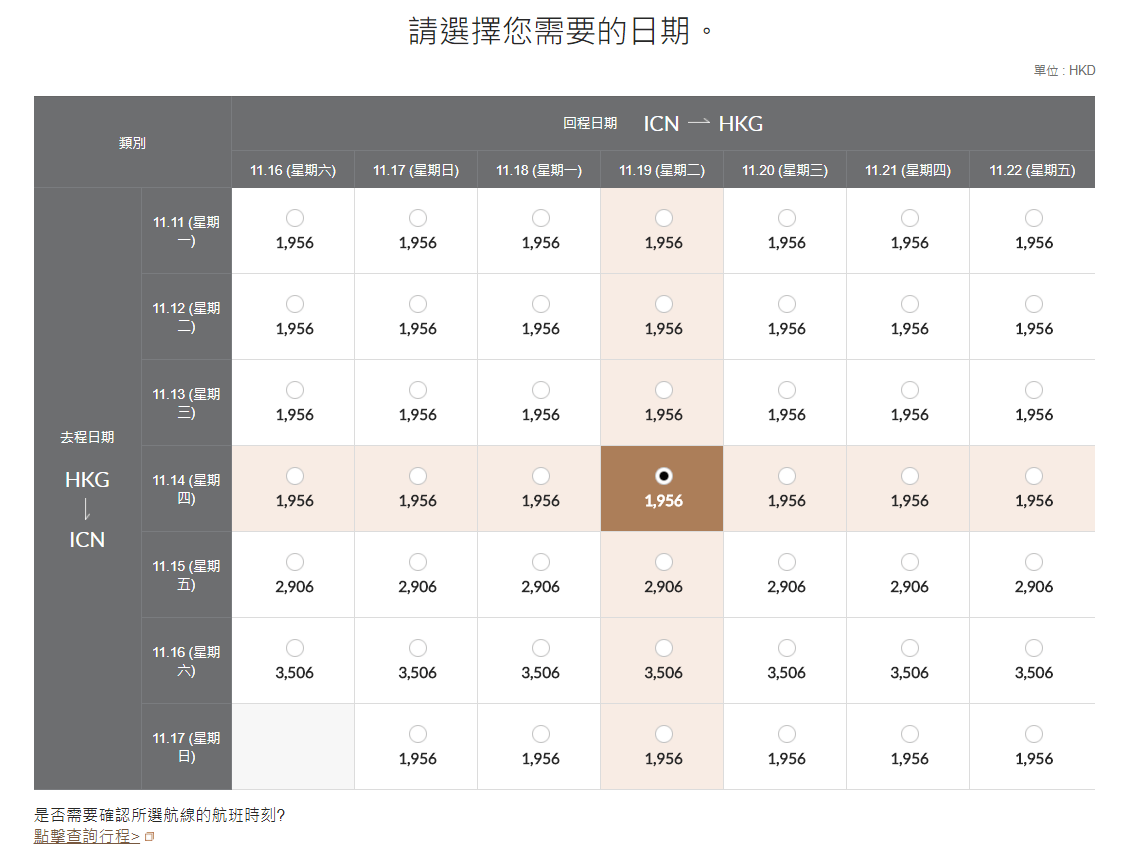Choose 2,906 fare radio returning 11.19
Viewport: 1128px width, 868px height.
tap(664, 562)
